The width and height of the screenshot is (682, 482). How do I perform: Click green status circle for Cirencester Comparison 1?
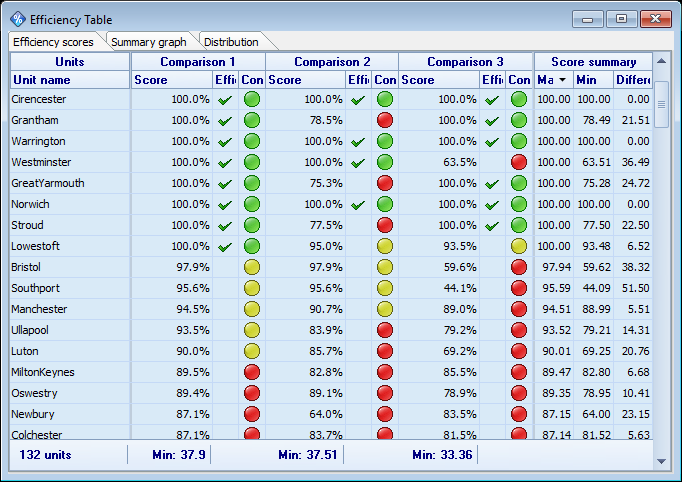pyautogui.click(x=251, y=100)
